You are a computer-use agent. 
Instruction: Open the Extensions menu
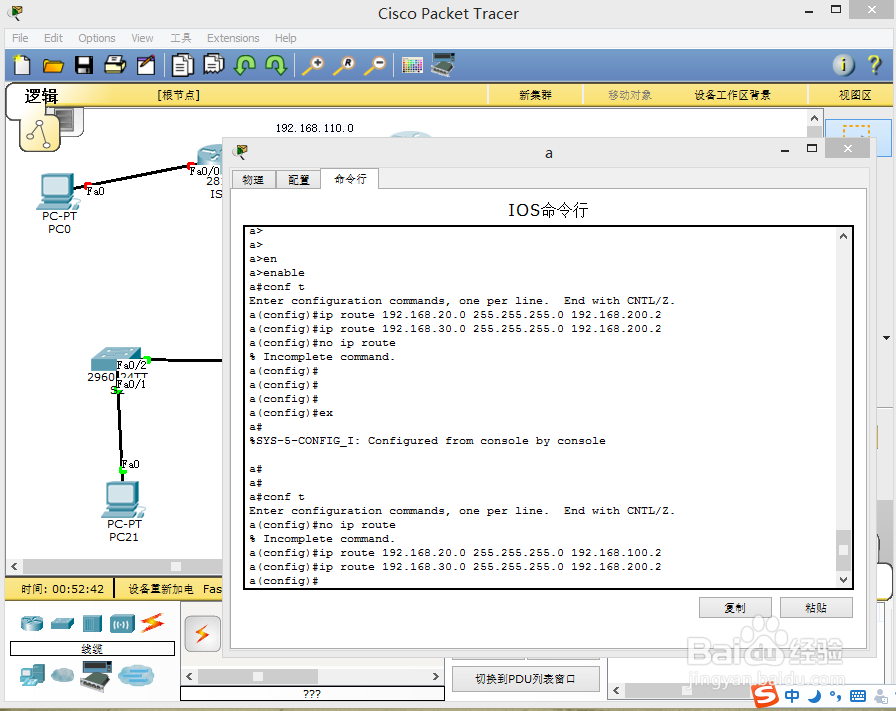[233, 38]
